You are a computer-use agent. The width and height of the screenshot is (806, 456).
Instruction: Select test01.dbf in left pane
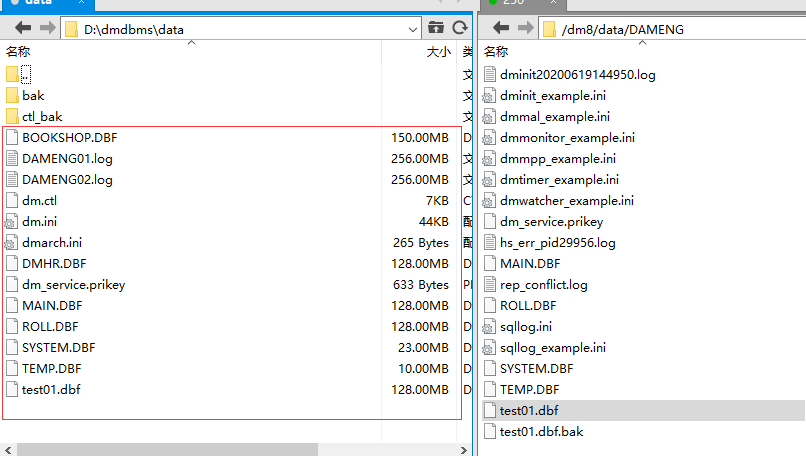[51, 390]
